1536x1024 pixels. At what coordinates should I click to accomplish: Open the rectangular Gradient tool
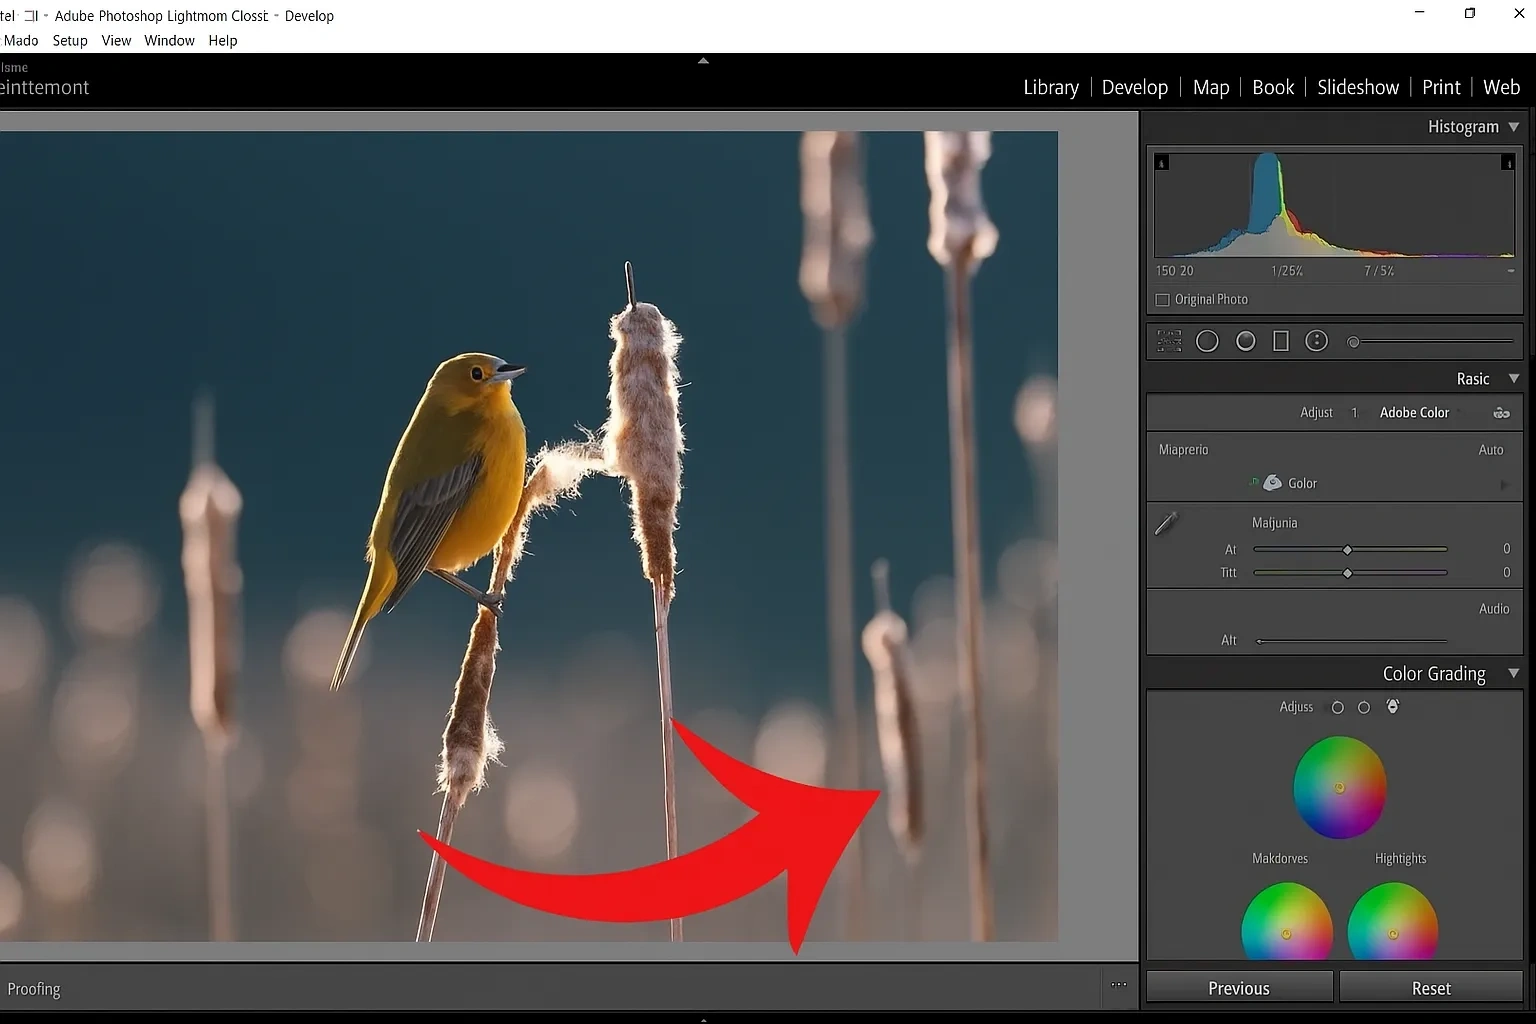click(1281, 341)
